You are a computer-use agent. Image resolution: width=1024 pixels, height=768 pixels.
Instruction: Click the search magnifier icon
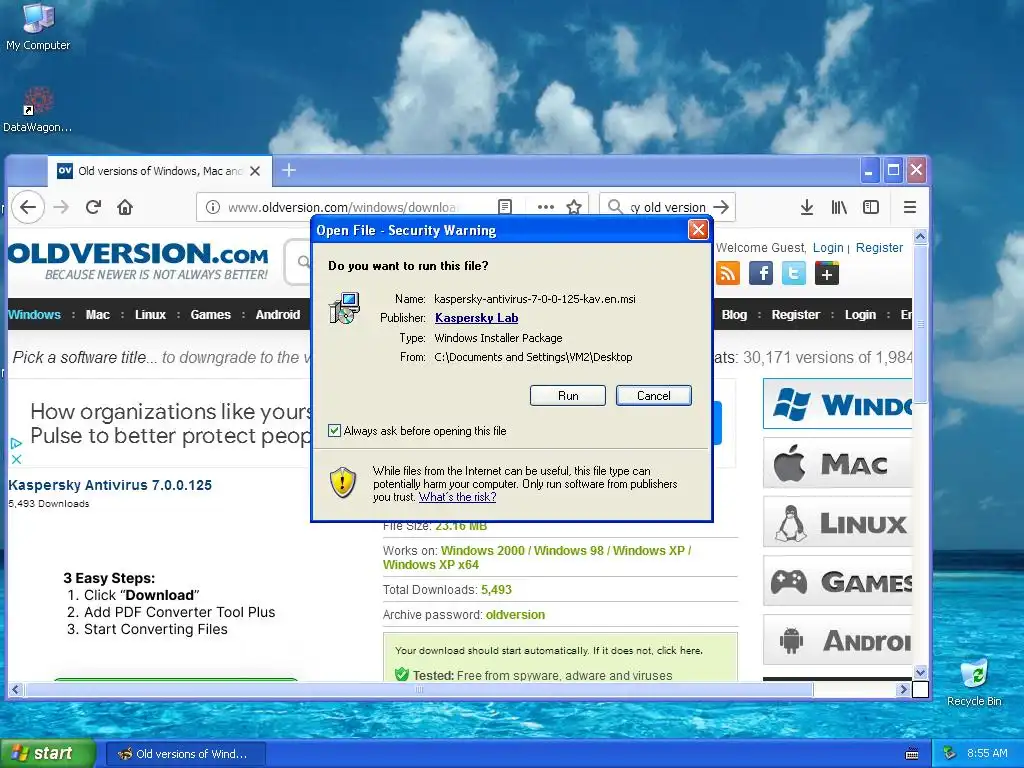pos(615,207)
